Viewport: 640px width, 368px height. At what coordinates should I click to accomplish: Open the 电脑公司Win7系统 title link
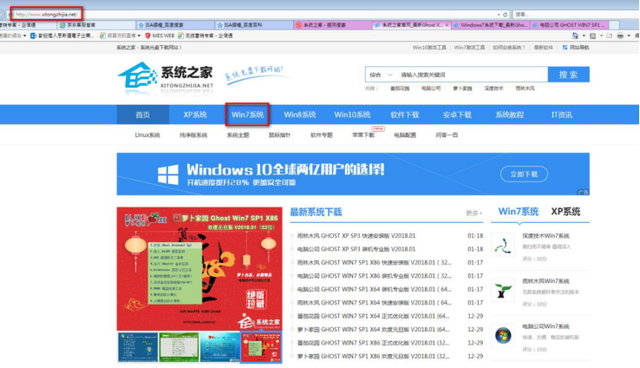pos(545,326)
